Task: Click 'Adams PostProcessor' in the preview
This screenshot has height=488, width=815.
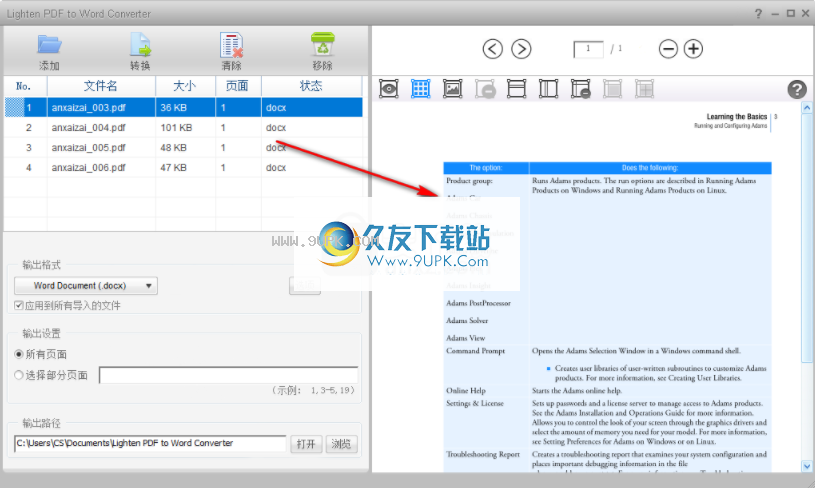Action: point(478,303)
